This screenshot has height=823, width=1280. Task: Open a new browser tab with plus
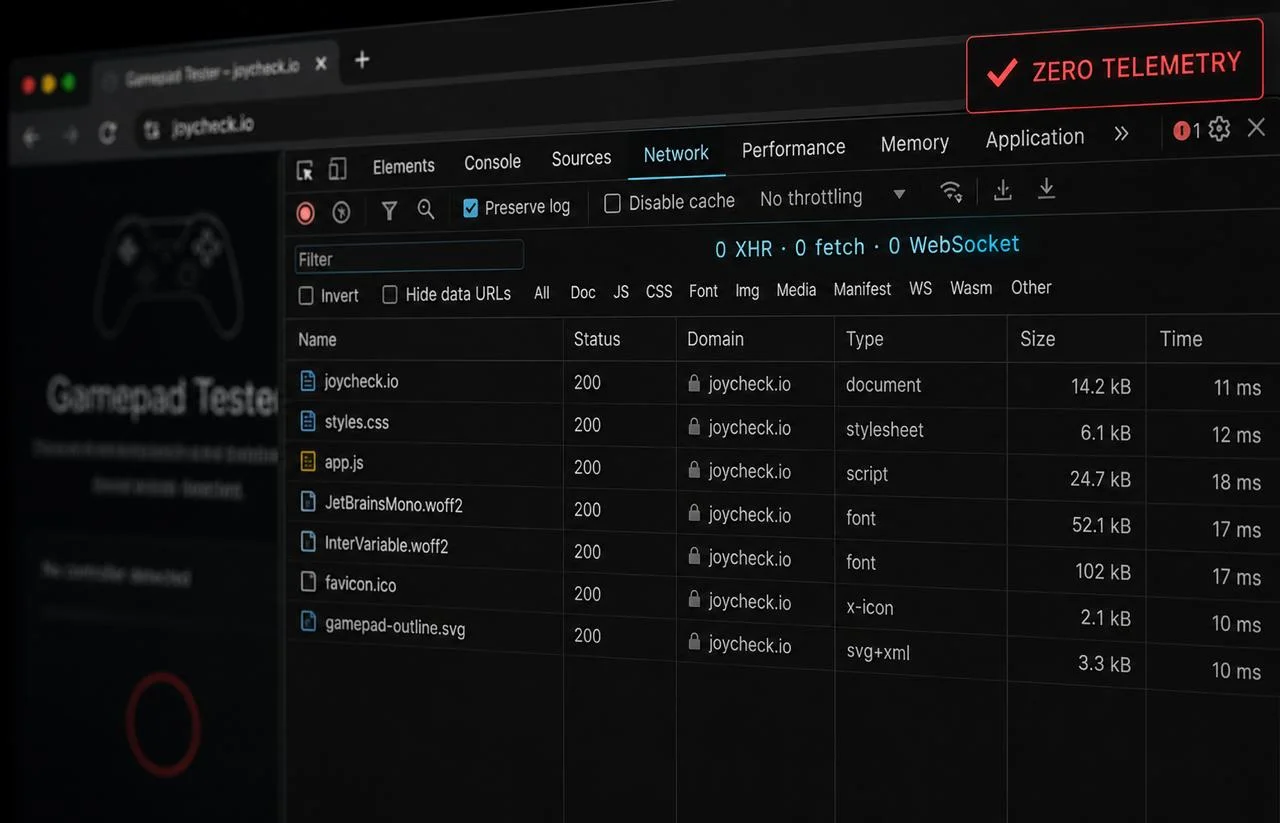(362, 60)
